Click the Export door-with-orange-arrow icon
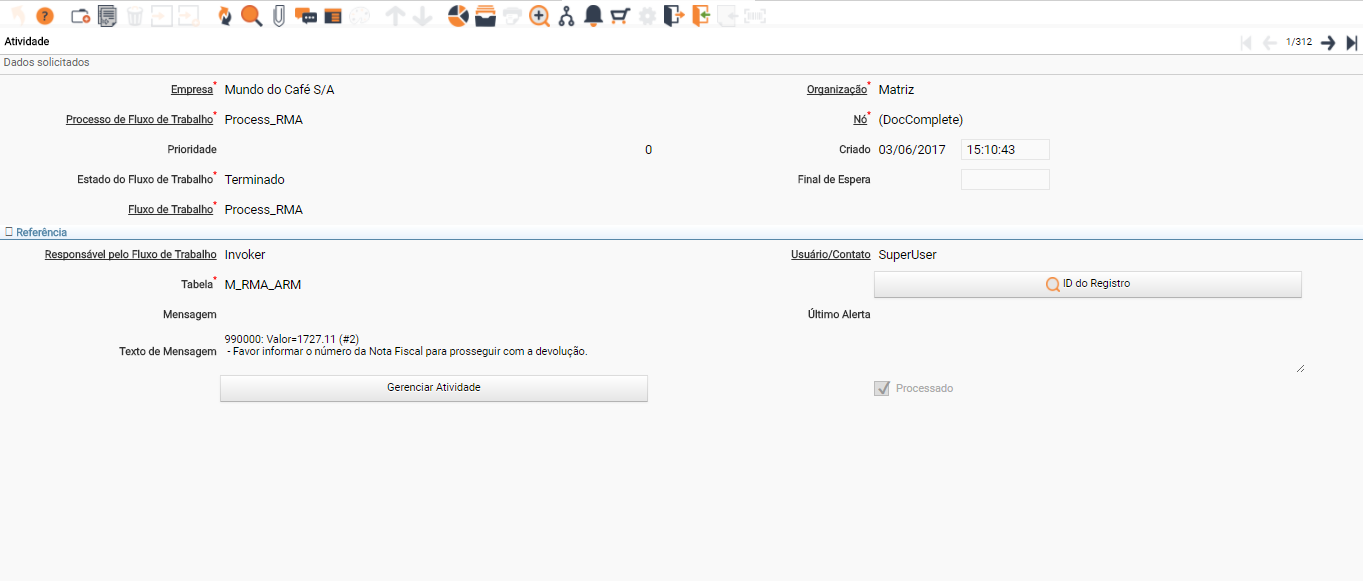The width and height of the screenshot is (1363, 581). pos(674,16)
